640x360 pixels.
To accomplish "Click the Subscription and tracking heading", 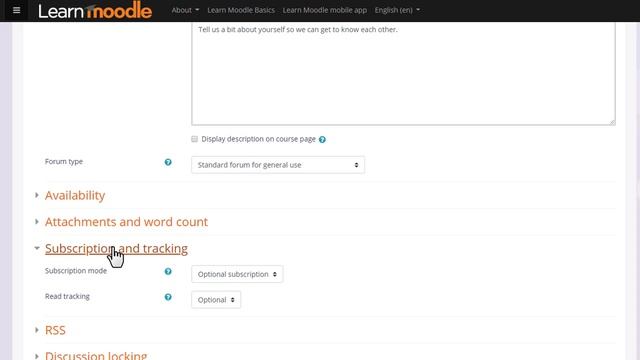I will tap(116, 249).
